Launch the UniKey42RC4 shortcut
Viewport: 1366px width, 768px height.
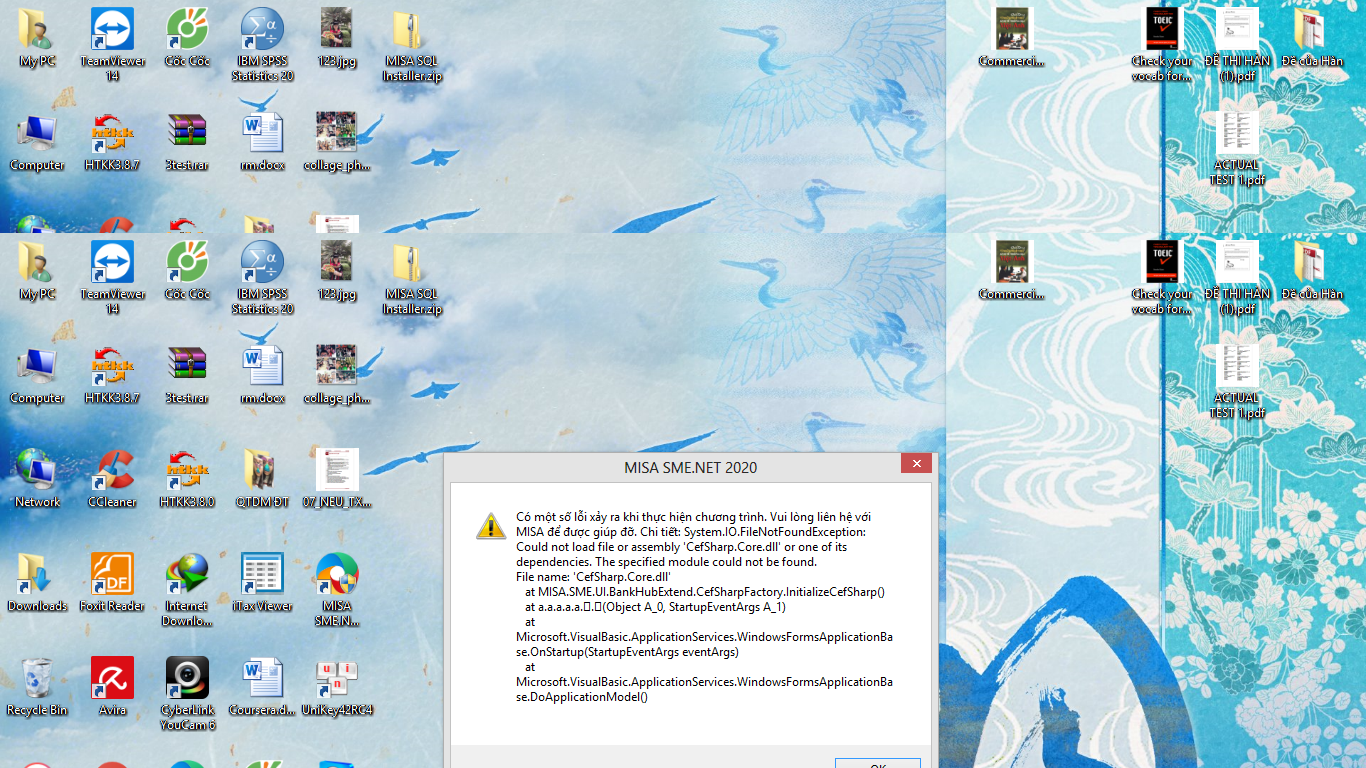[x=337, y=686]
